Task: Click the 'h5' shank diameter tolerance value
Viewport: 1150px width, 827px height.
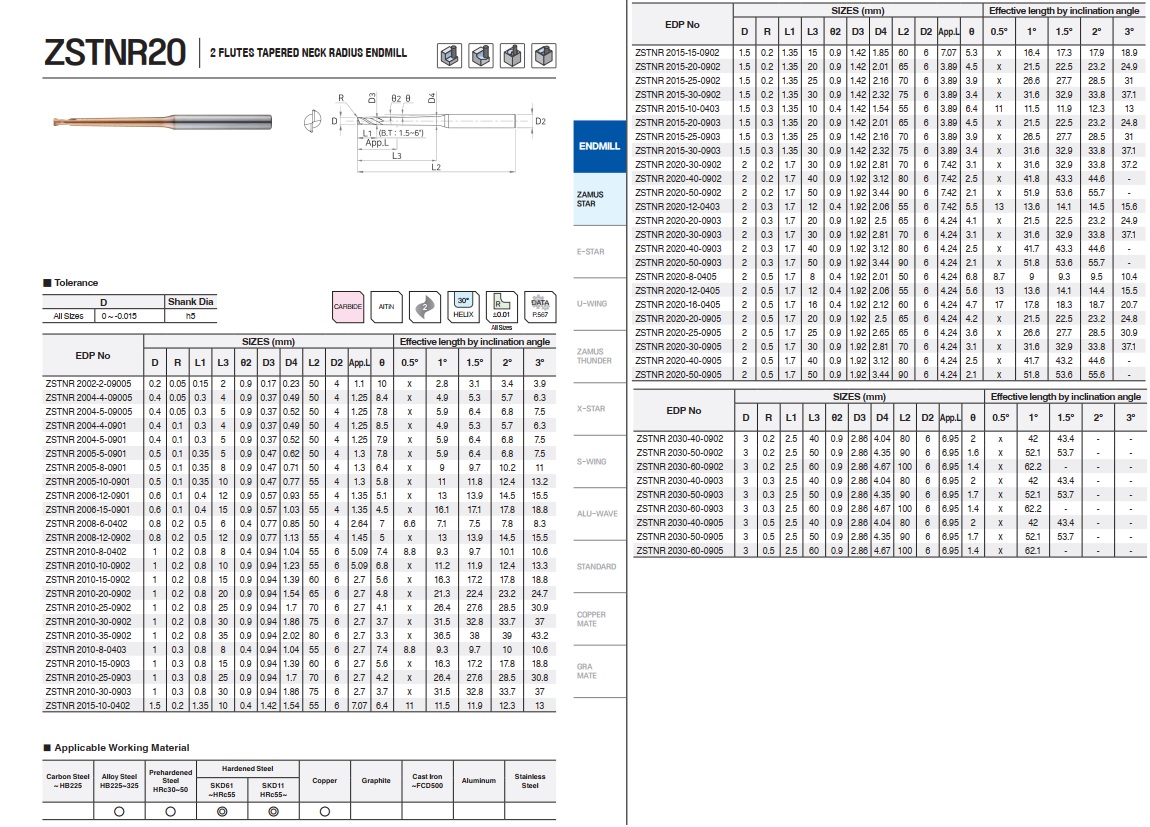Action: pos(191,316)
